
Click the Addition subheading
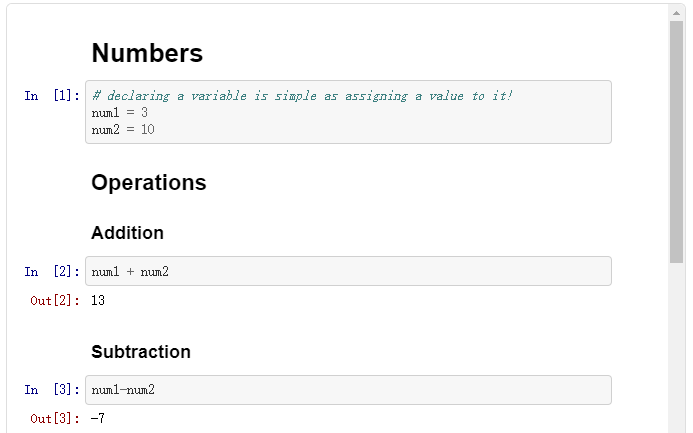[x=127, y=233]
